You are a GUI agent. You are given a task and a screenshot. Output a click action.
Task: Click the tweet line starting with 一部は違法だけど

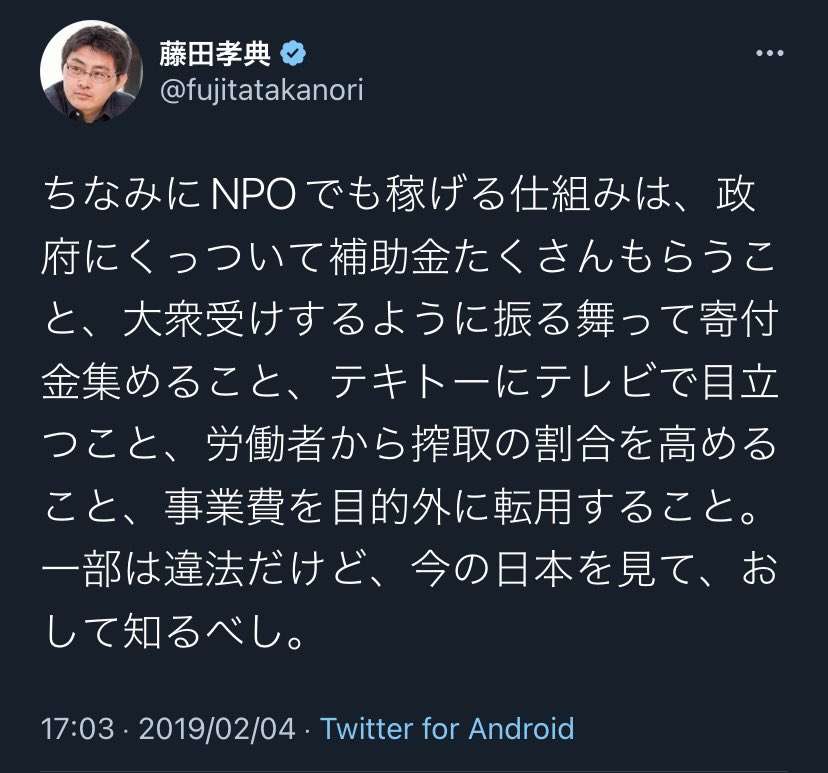[x=409, y=569]
